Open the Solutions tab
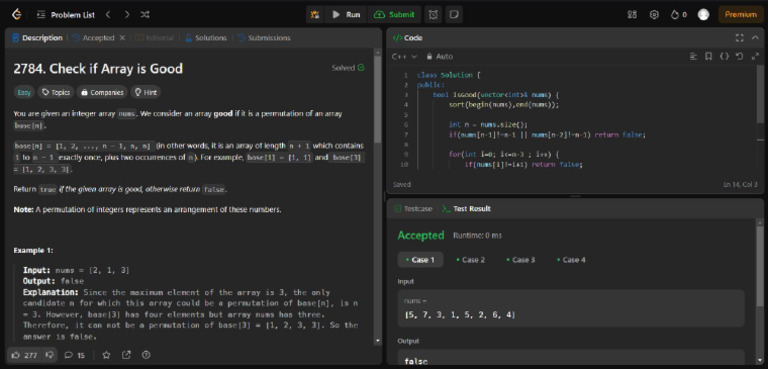Image resolution: width=768 pixels, height=369 pixels. [x=206, y=38]
